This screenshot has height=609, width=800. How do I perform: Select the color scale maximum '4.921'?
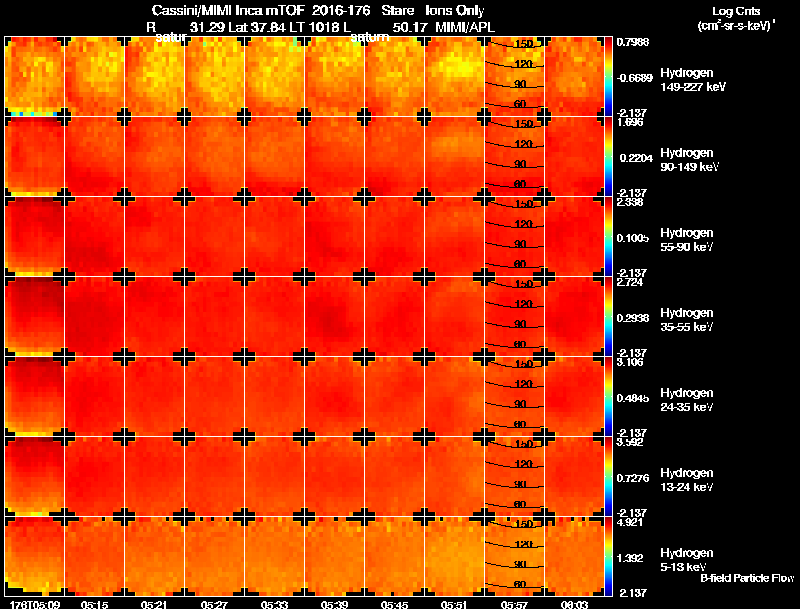pyautogui.click(x=630, y=523)
